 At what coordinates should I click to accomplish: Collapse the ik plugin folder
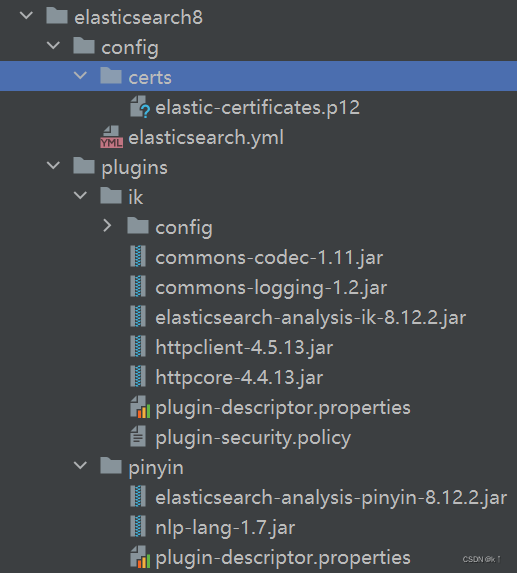tap(80, 196)
